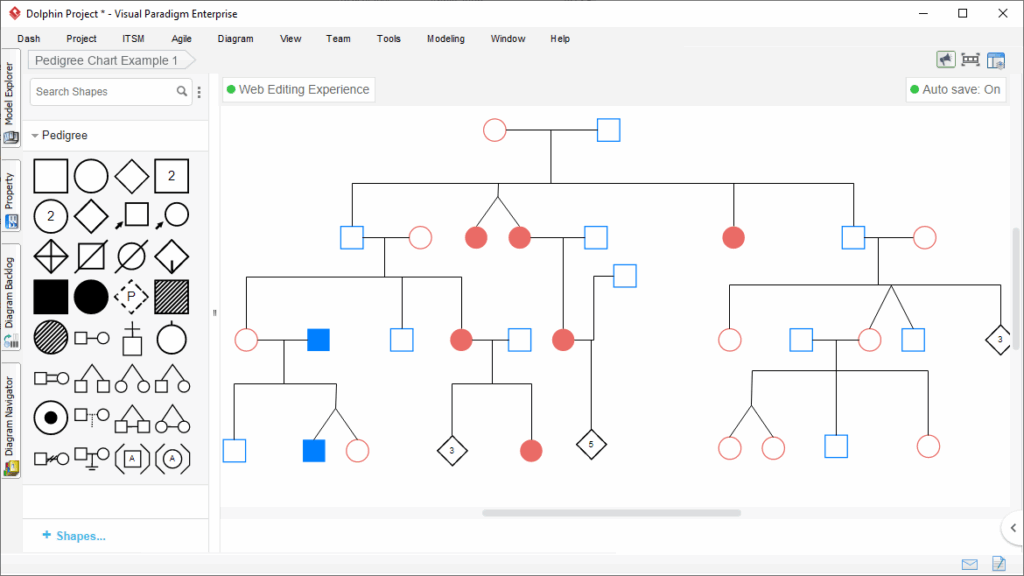This screenshot has height=576, width=1024.
Task: Pick the circle labeled 2 palette shape
Action: click(50, 216)
